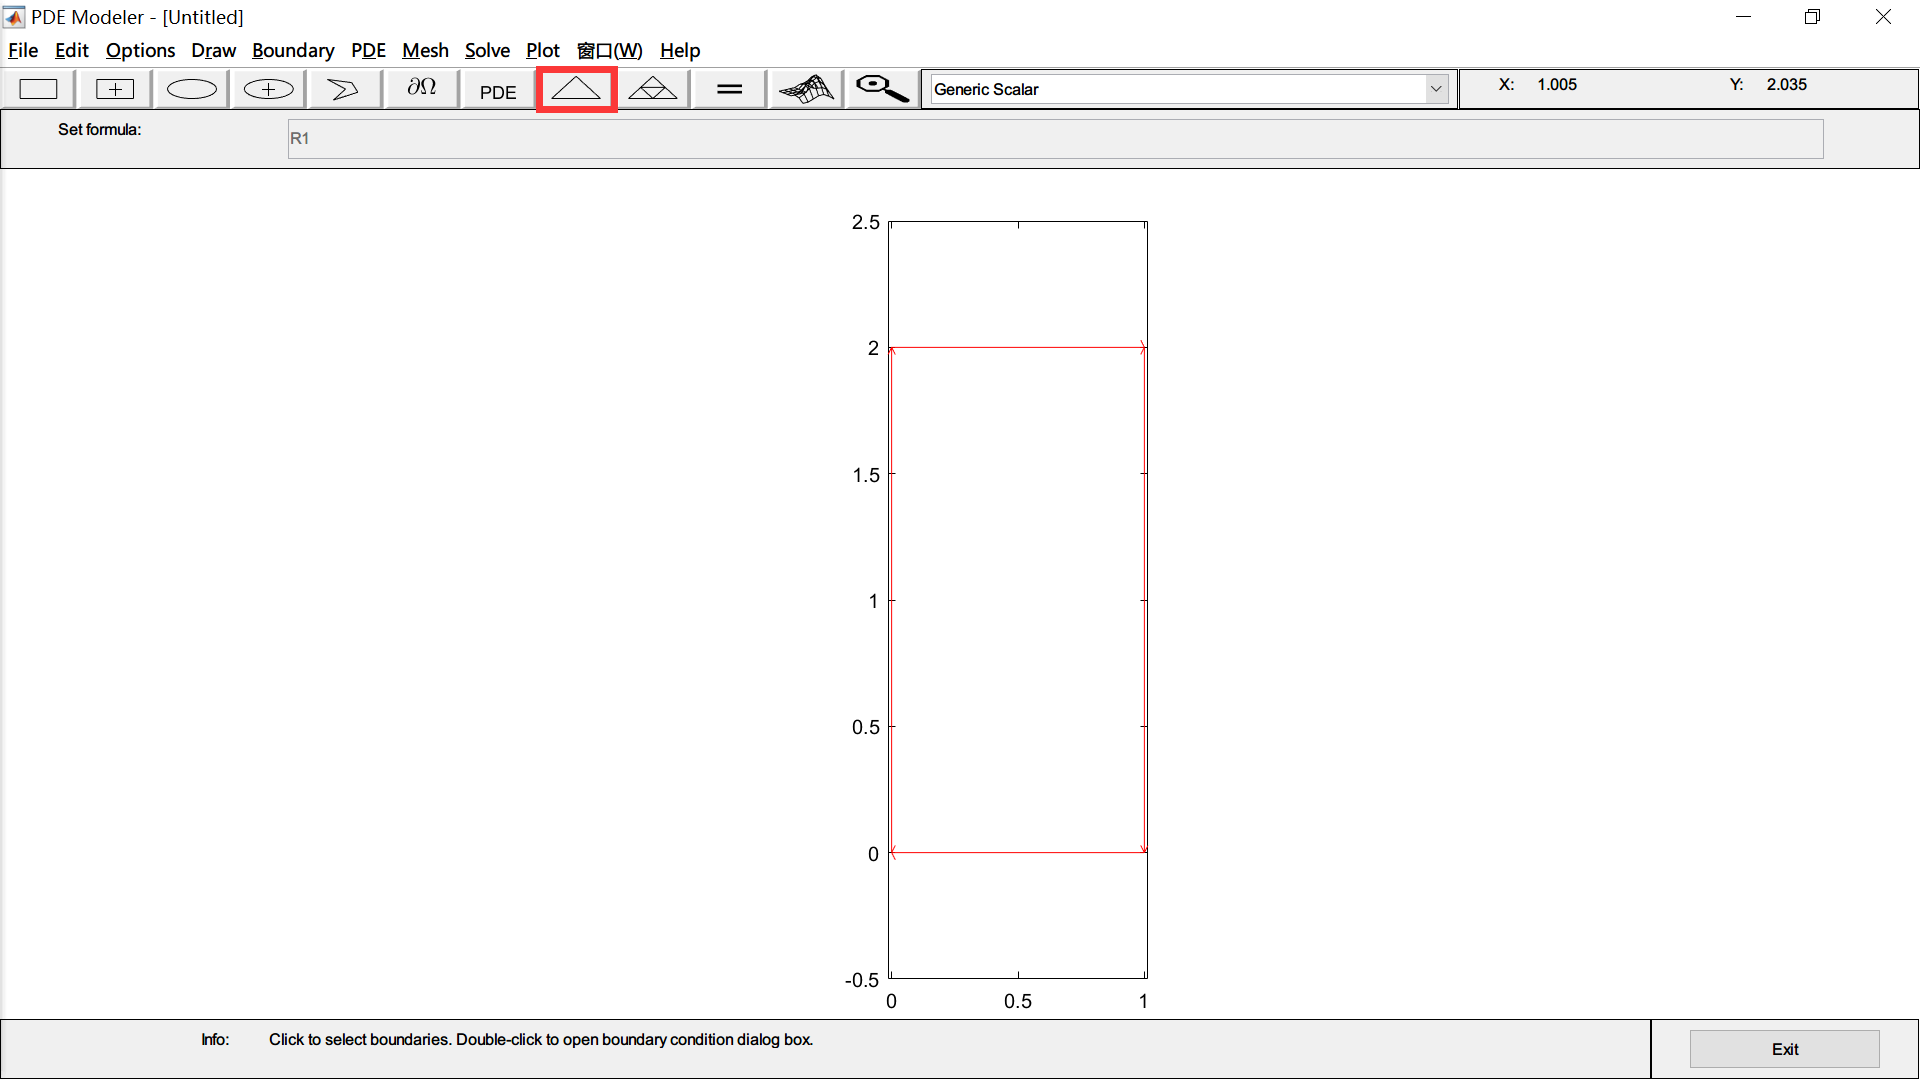
Task: Select the centered ellipse tool
Action: (x=267, y=88)
